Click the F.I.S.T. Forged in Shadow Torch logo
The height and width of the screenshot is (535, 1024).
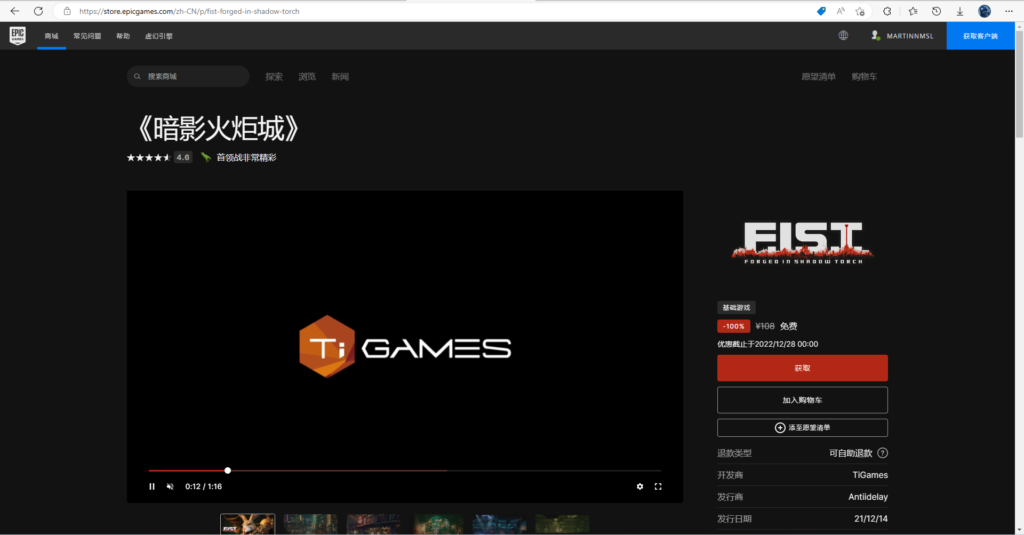point(802,243)
